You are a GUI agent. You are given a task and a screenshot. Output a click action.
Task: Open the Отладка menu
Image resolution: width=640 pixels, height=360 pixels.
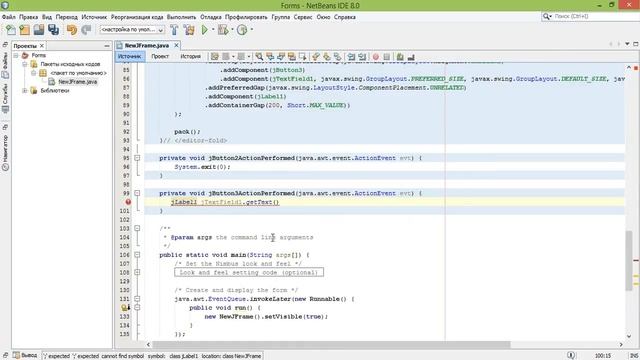tap(211, 17)
